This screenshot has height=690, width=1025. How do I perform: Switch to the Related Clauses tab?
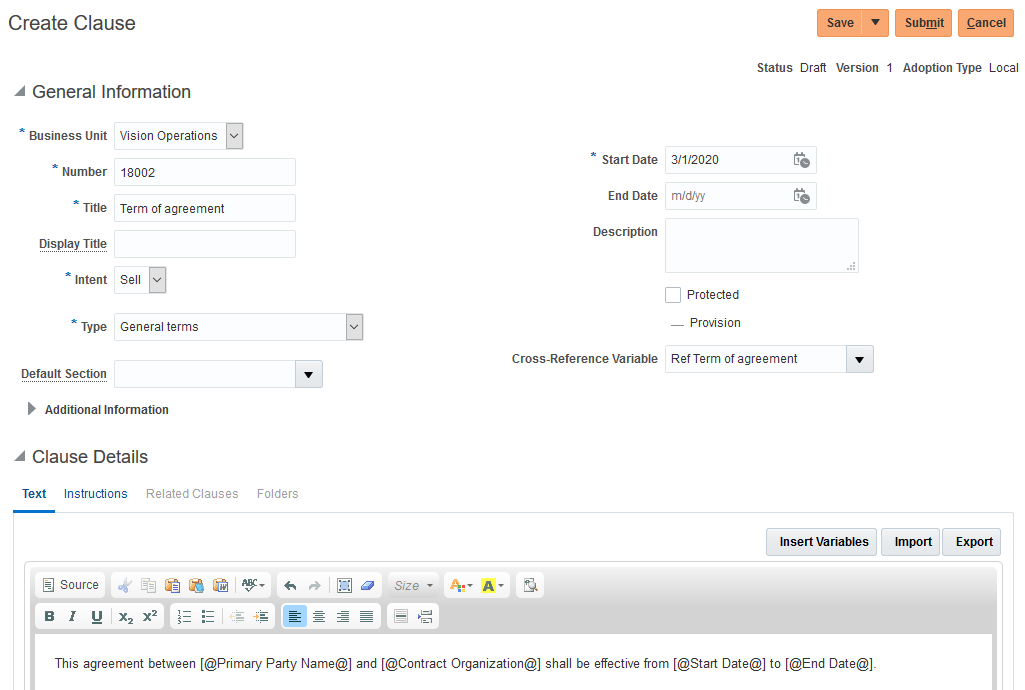click(x=192, y=494)
